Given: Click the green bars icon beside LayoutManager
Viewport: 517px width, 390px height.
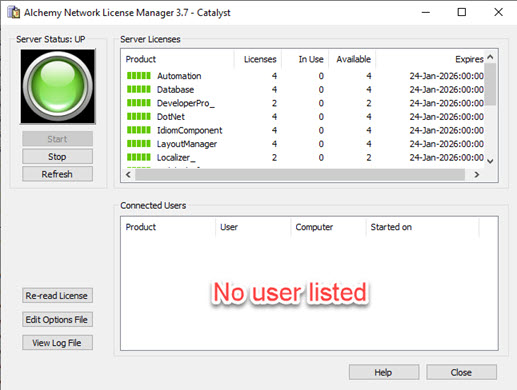Looking at the screenshot, I should (139, 144).
